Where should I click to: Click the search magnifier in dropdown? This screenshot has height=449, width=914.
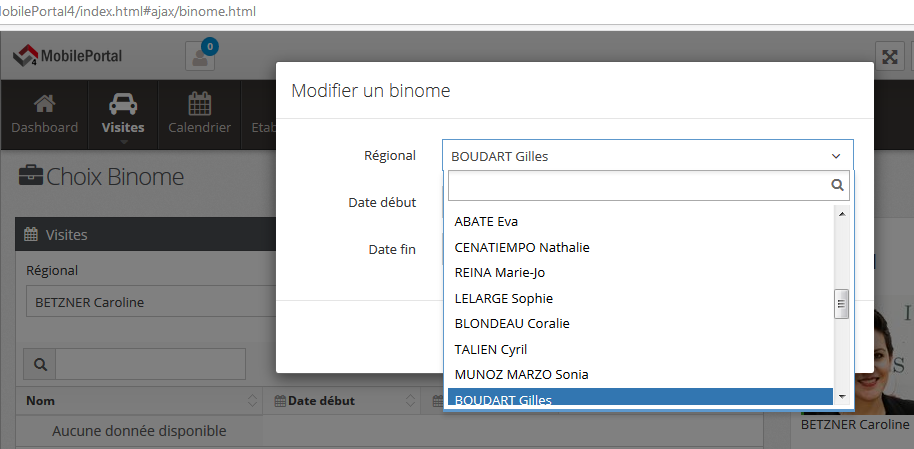click(x=838, y=185)
